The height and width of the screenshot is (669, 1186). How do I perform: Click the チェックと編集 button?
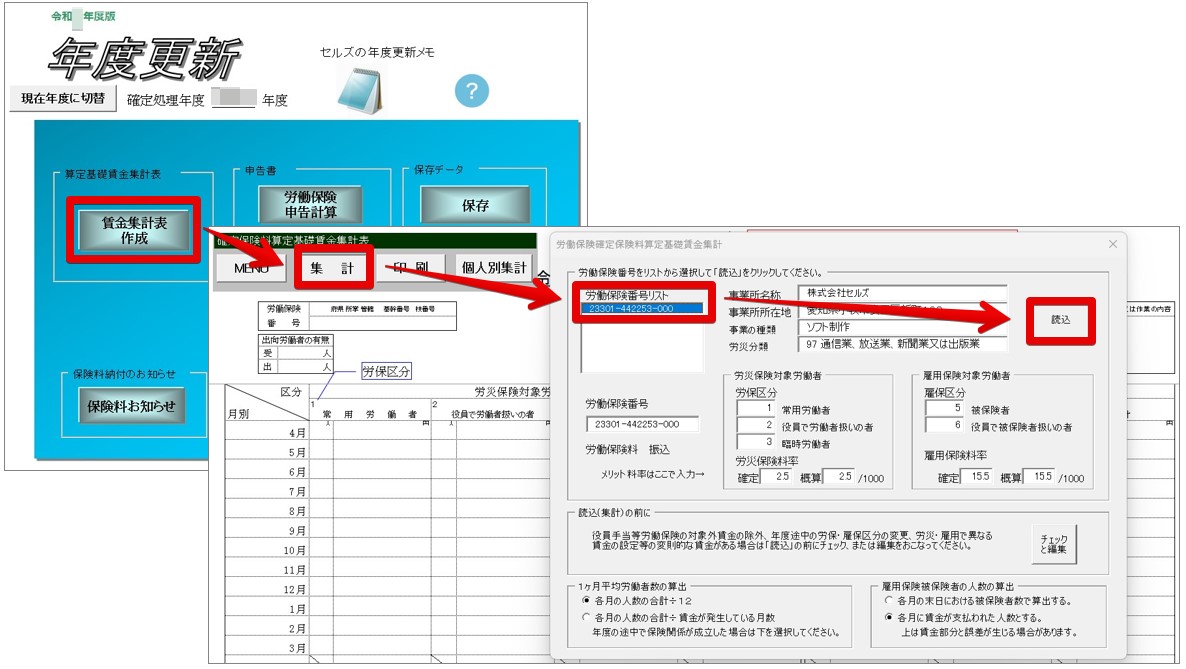click(x=1054, y=544)
